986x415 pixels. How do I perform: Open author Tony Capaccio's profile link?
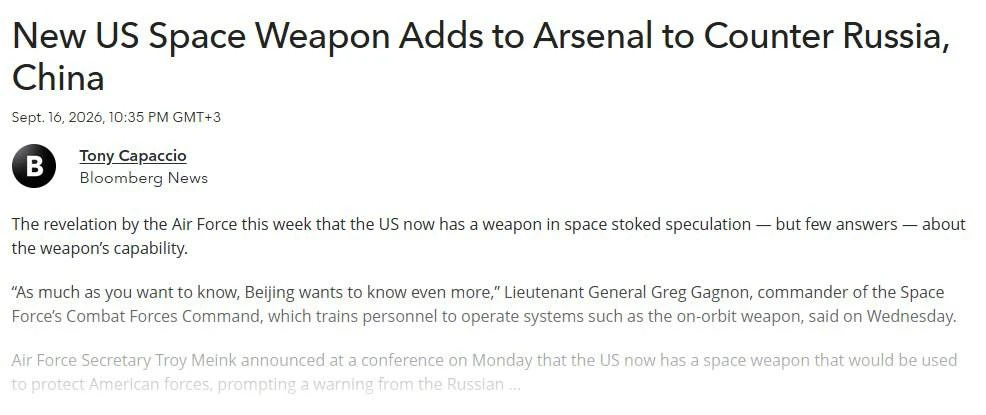(x=133, y=156)
